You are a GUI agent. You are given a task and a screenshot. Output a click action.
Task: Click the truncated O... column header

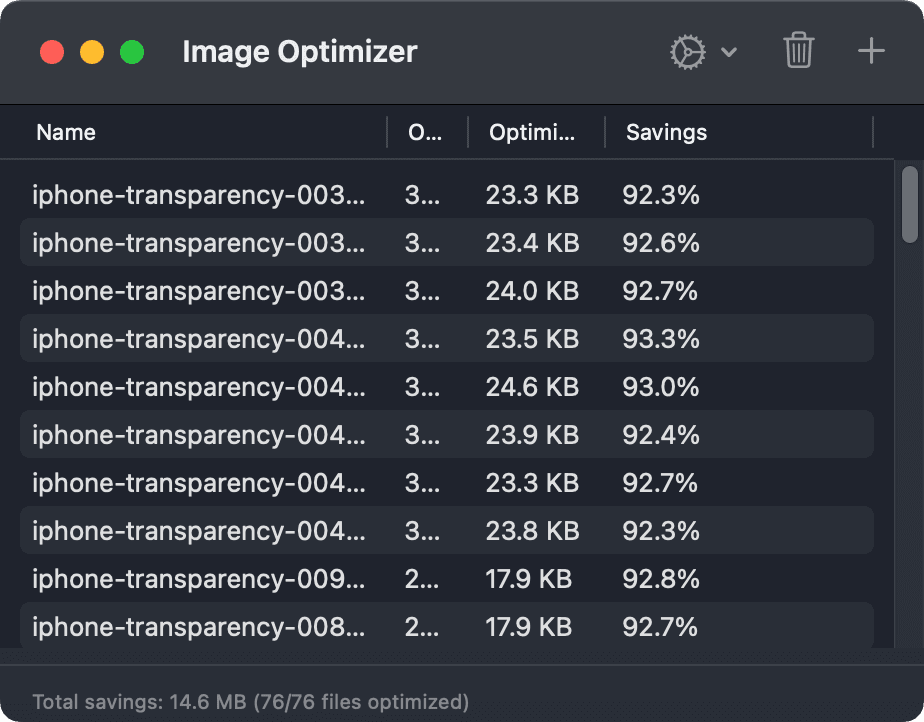coord(425,132)
